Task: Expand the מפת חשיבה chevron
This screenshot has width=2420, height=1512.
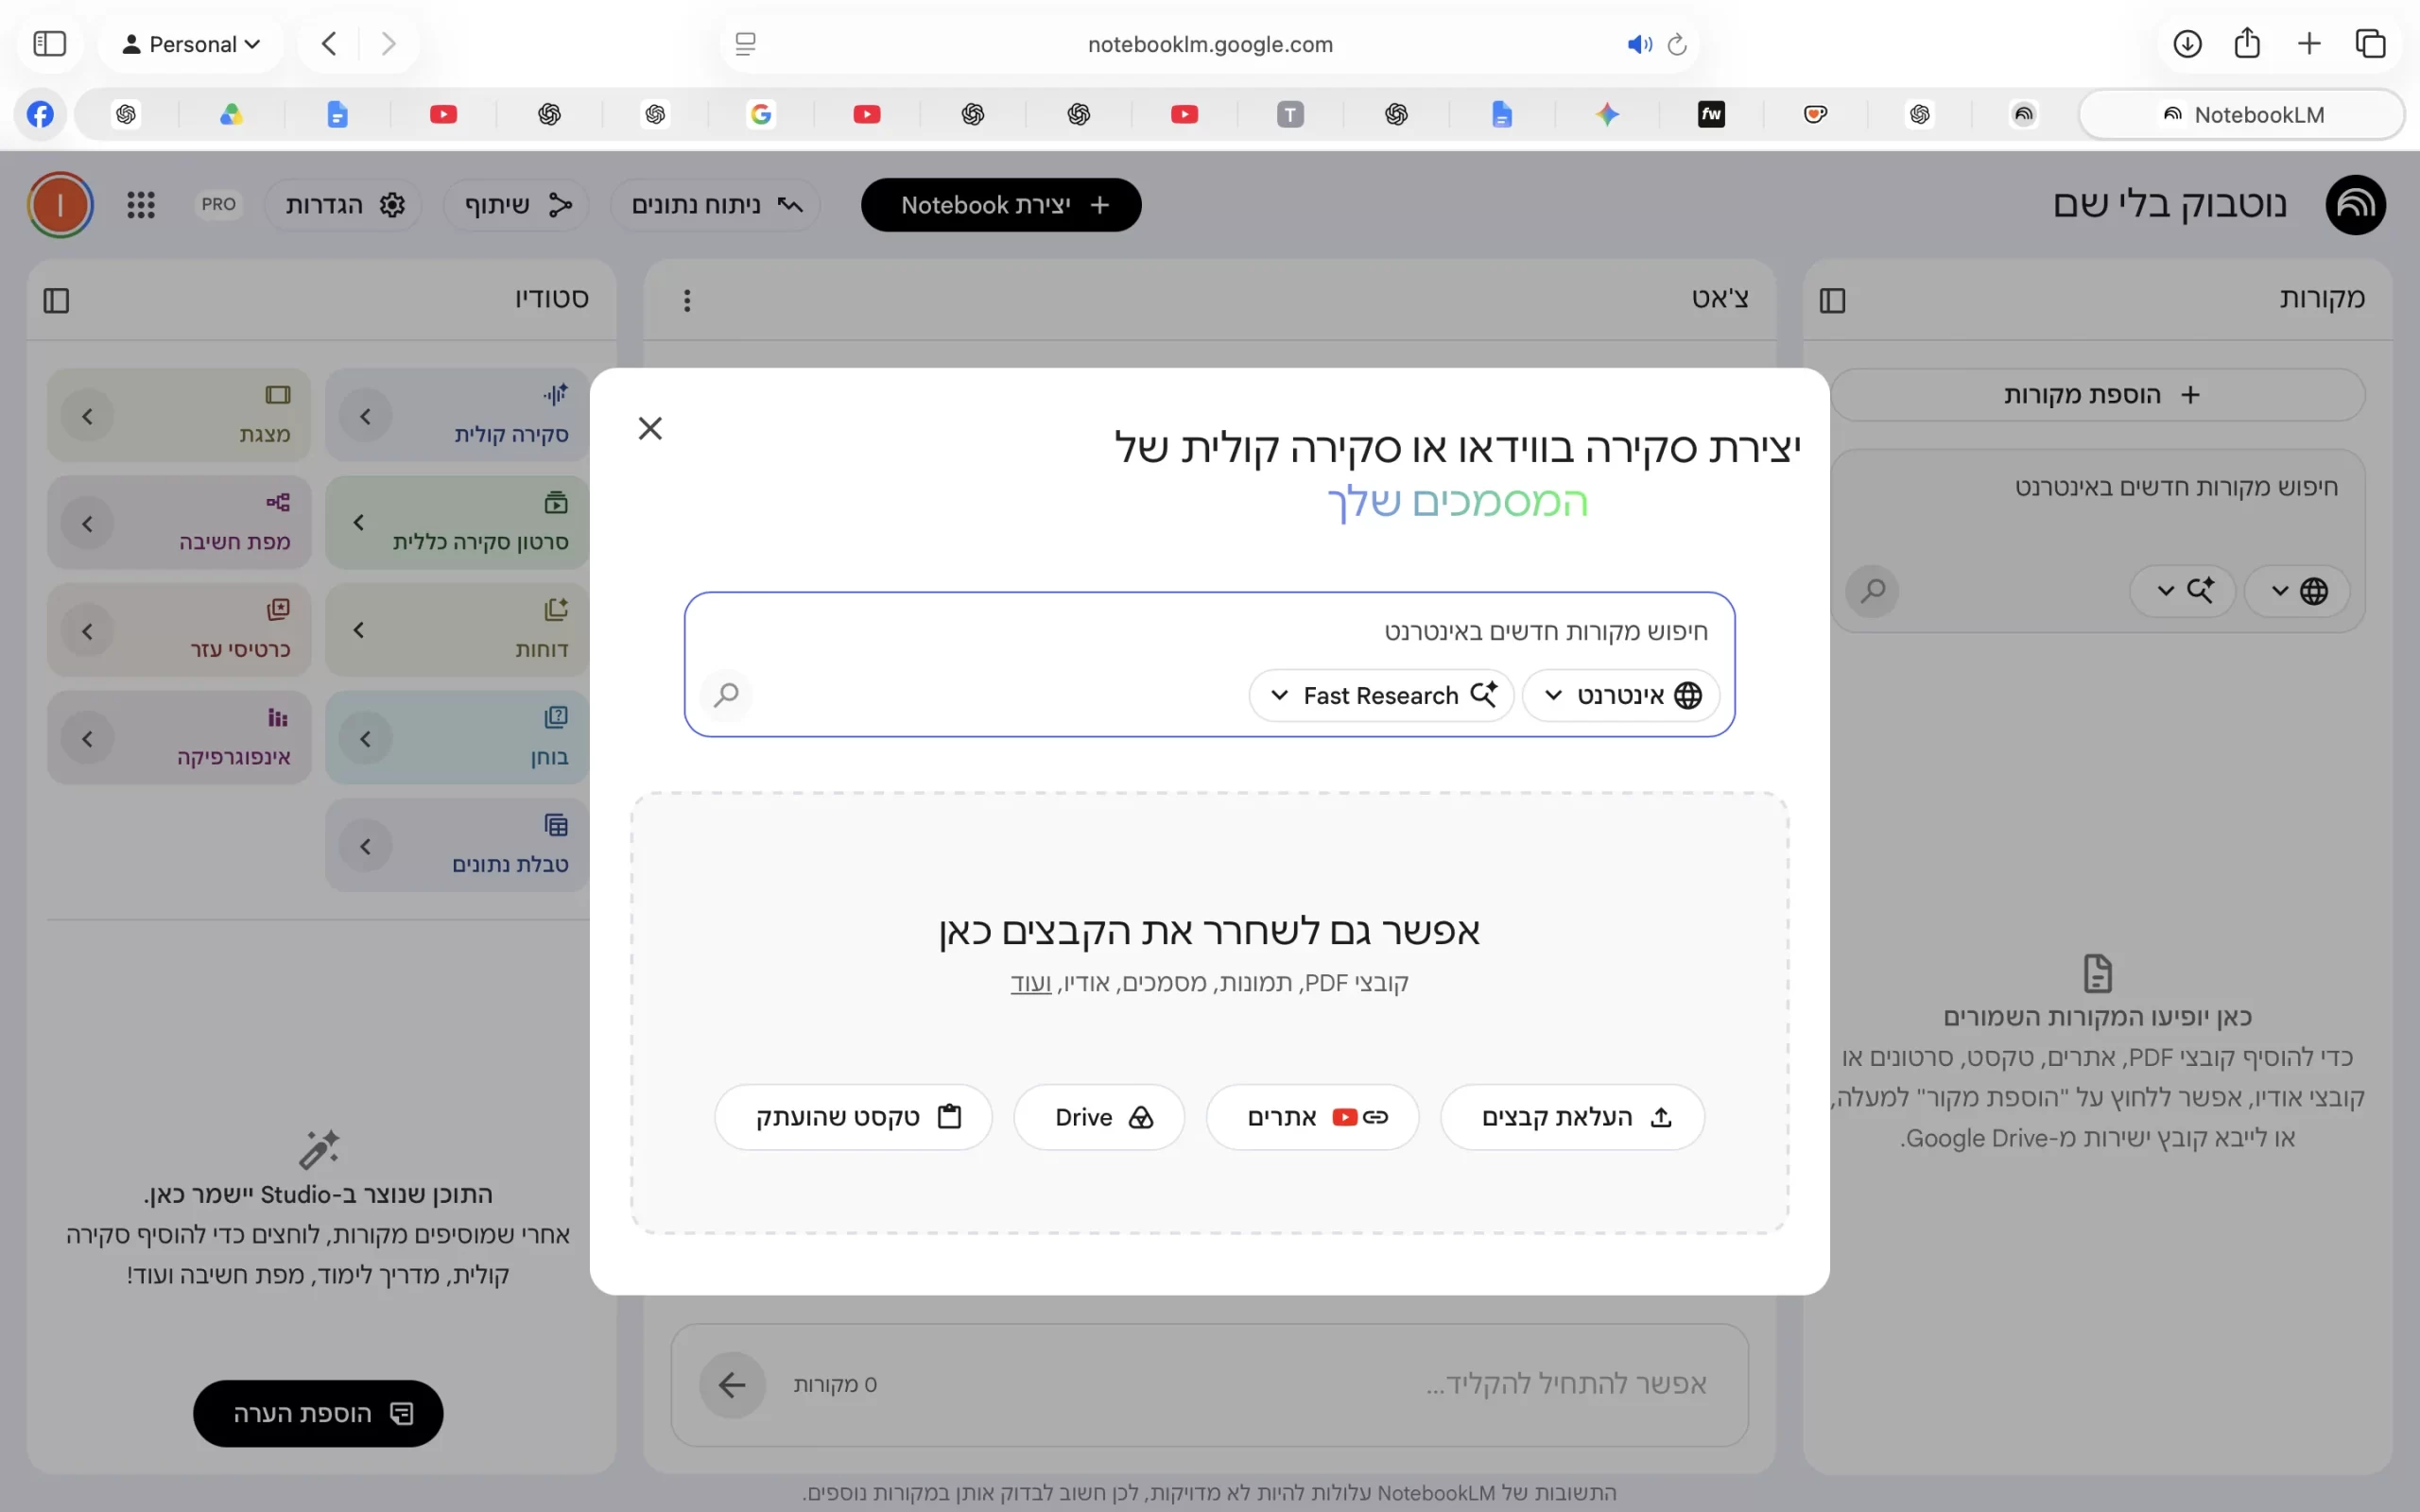Action: [x=87, y=524]
